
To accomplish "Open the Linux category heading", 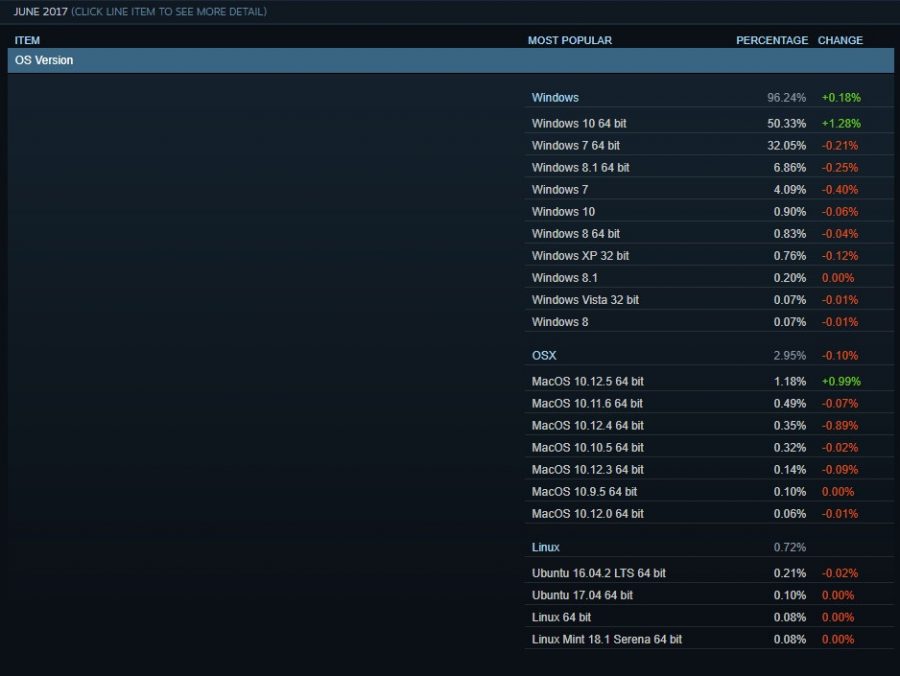I will 545,547.
